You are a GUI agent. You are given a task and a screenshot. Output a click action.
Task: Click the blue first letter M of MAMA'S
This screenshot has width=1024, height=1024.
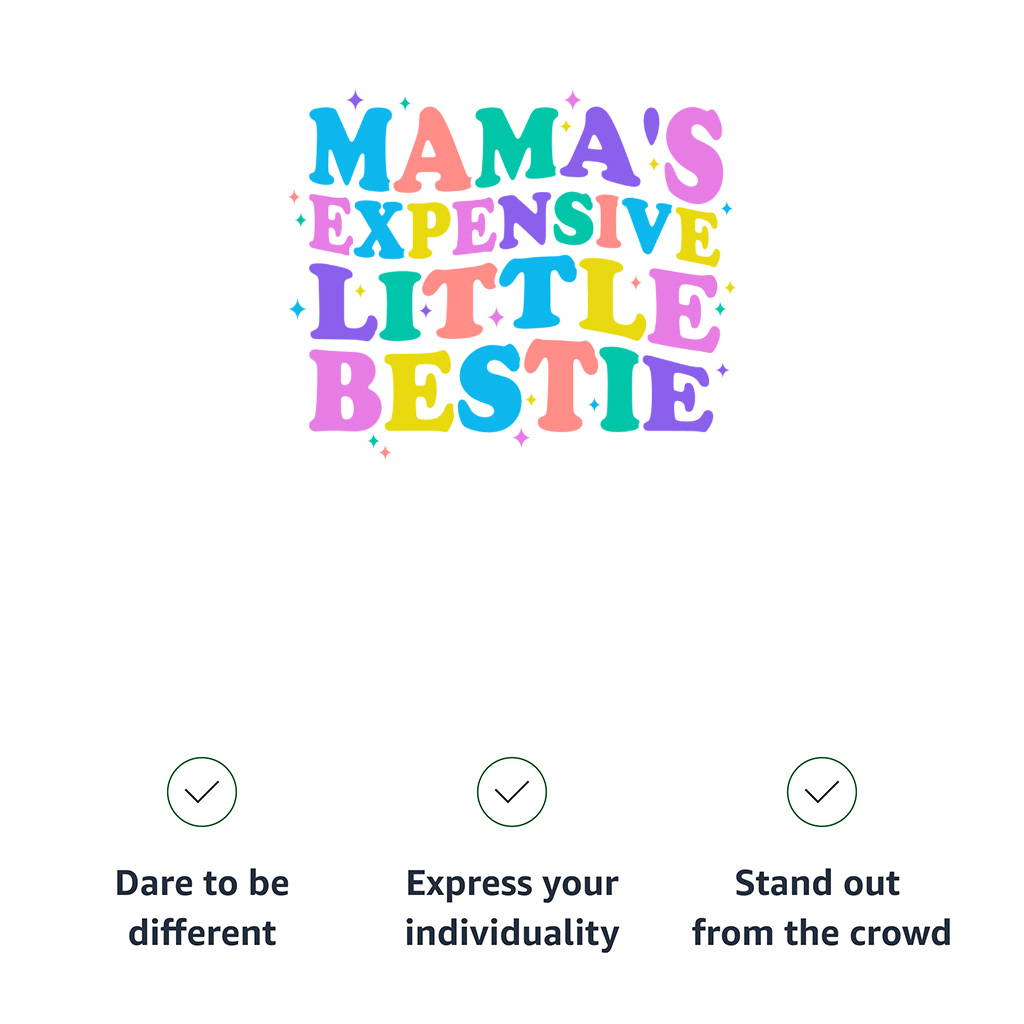click(350, 150)
